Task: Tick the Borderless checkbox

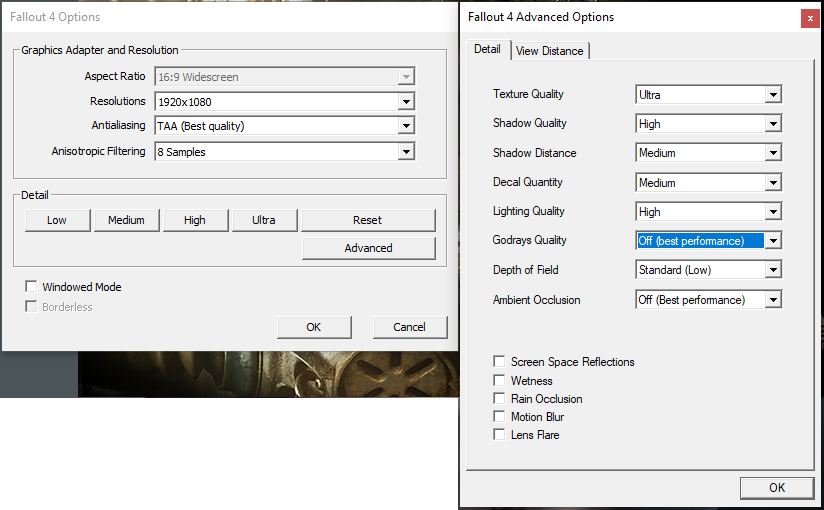Action: 32,307
